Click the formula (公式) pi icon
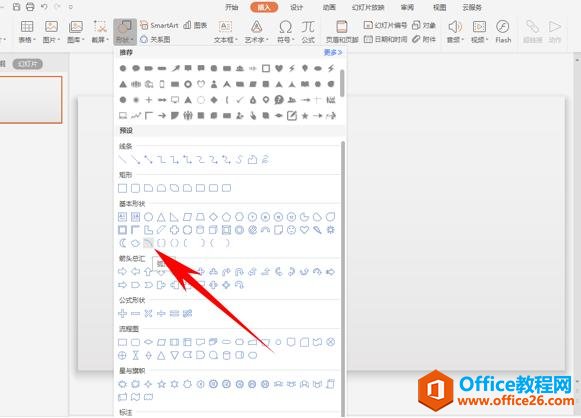Viewport: 581px width, 418px height. [x=308, y=31]
